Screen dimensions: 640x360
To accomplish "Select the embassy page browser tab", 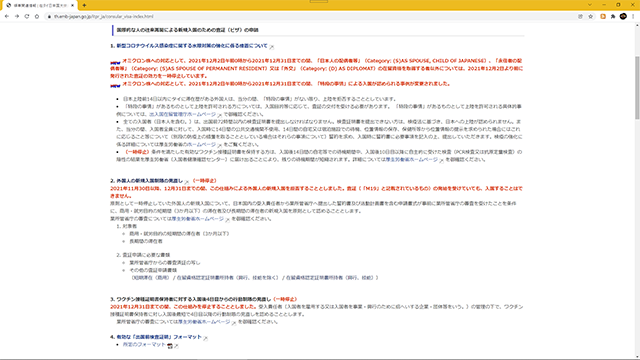I will tap(40, 5).
